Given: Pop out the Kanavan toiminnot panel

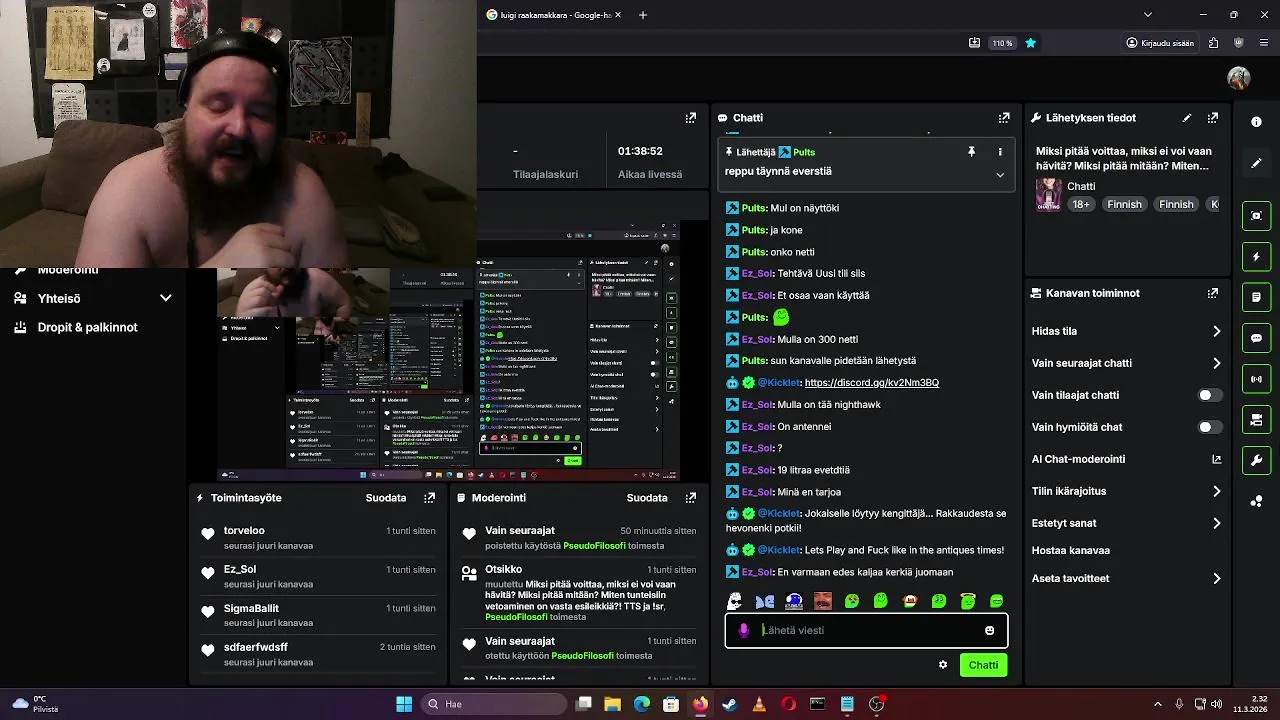Looking at the screenshot, I should (x=1213, y=293).
